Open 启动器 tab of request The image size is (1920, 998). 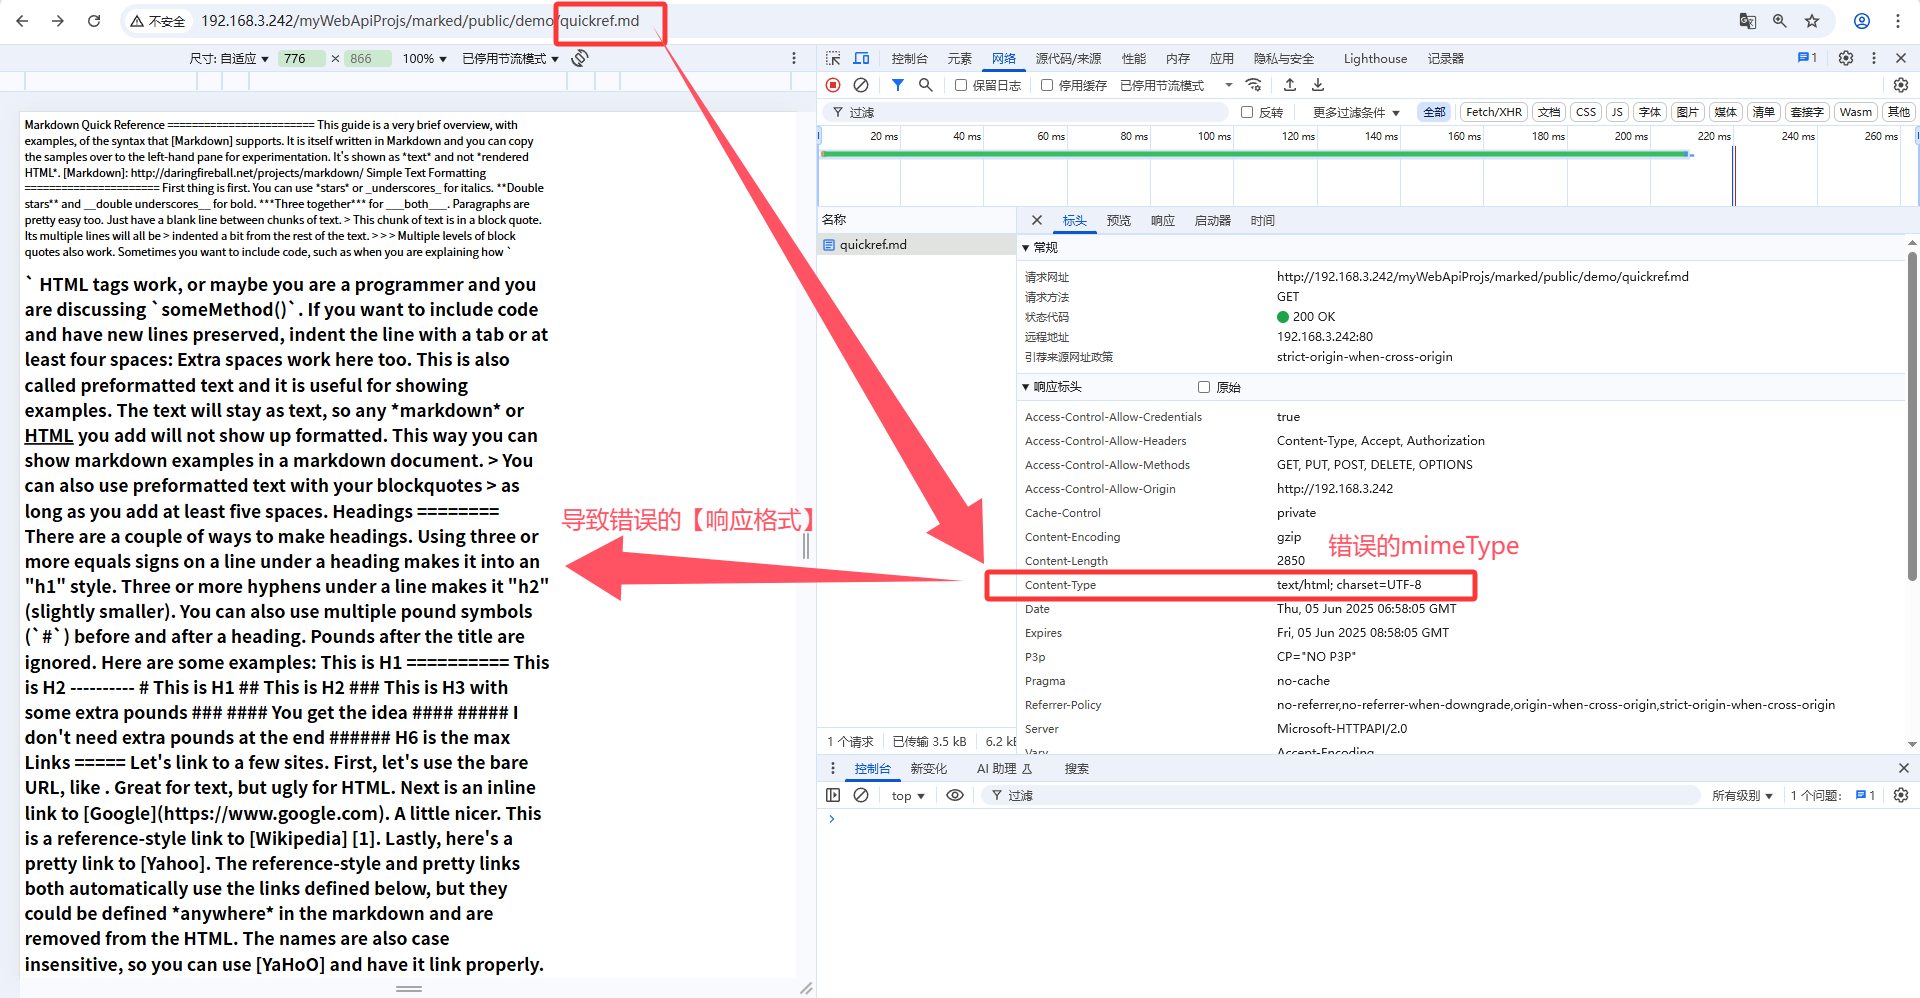[1212, 220]
